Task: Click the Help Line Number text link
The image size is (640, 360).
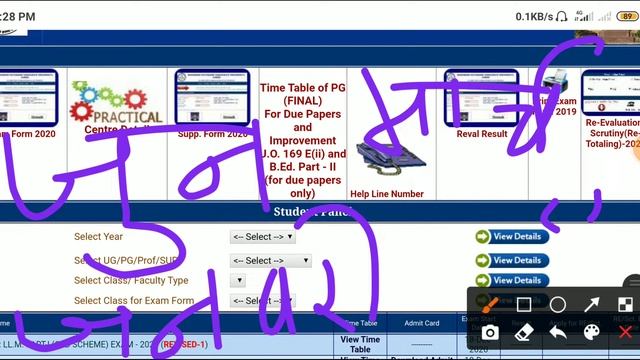Action: 387,194
